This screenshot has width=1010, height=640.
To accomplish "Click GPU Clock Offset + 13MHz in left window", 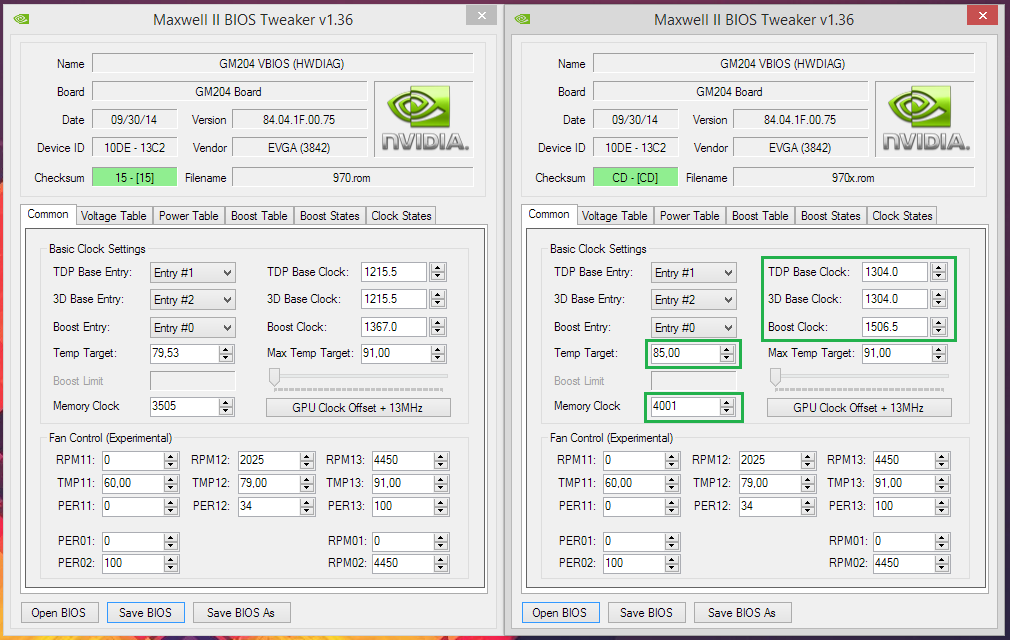I will [358, 408].
